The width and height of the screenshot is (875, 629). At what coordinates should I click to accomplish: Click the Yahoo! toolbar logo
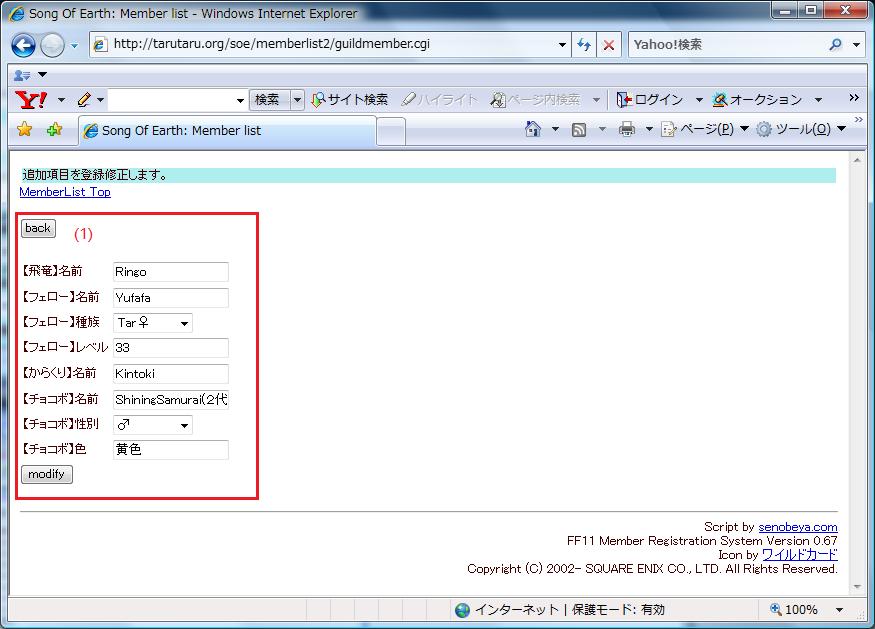[x=32, y=99]
